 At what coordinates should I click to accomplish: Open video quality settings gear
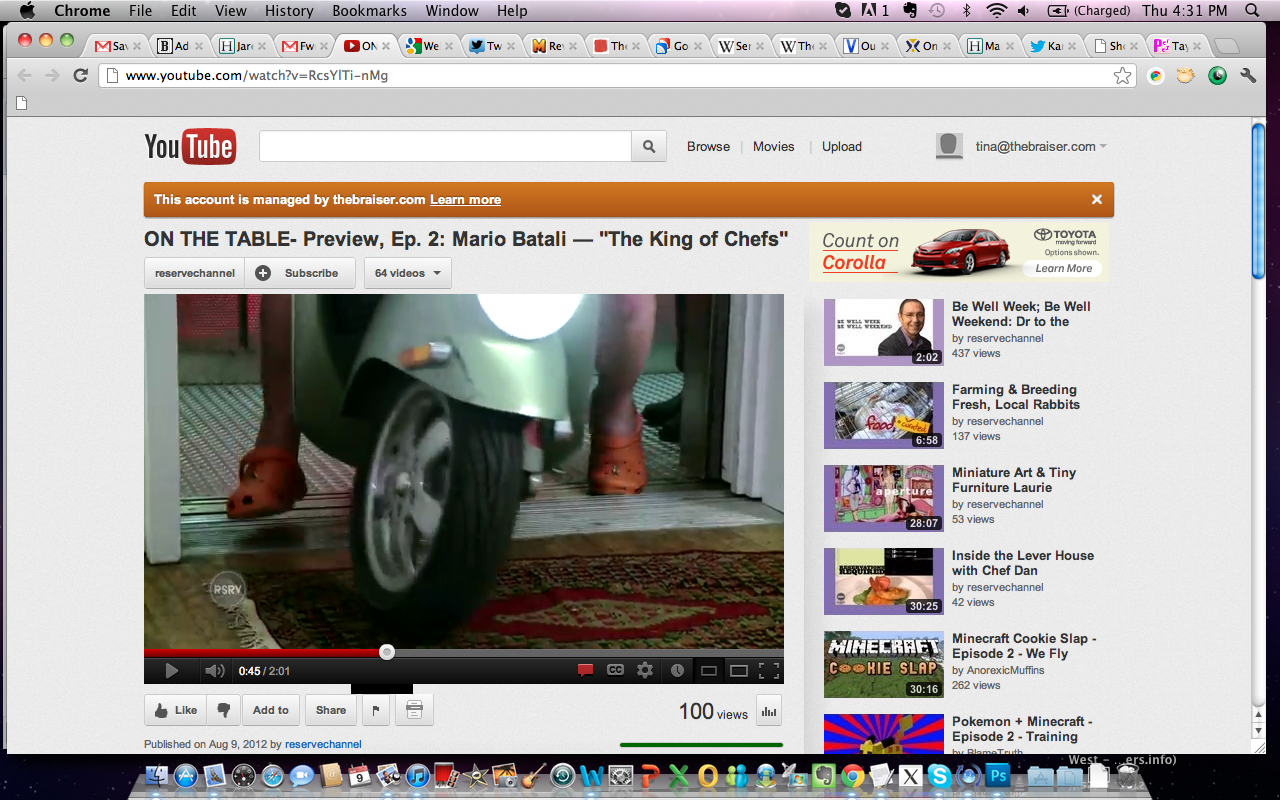646,671
